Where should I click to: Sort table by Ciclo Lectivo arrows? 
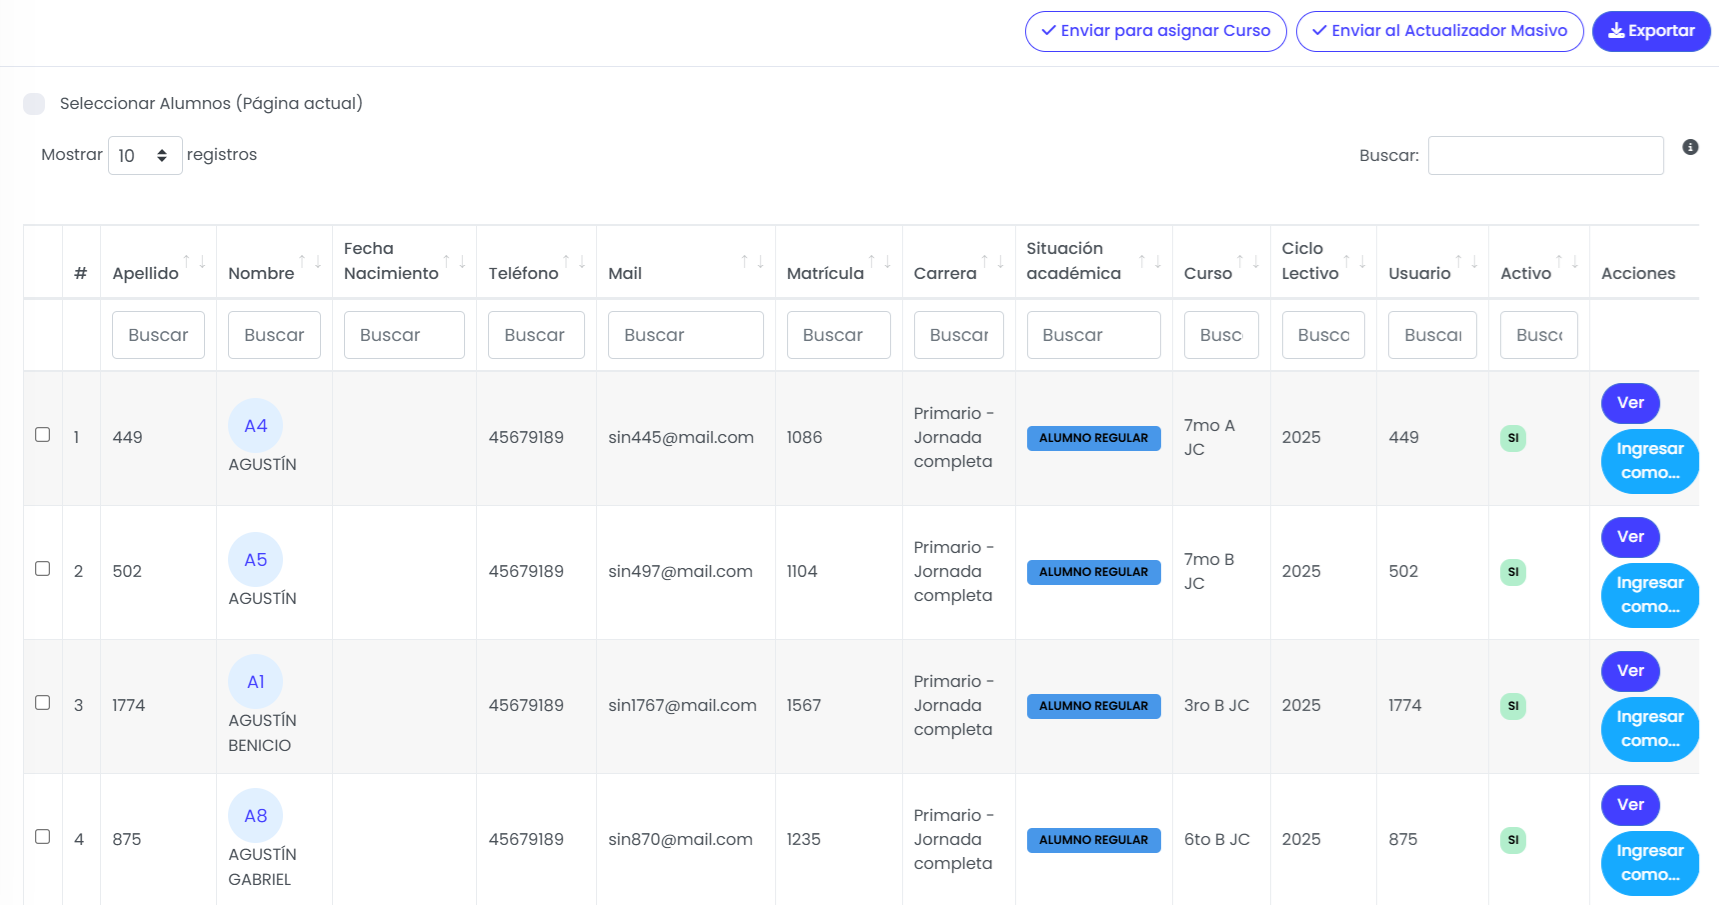pos(1354,262)
